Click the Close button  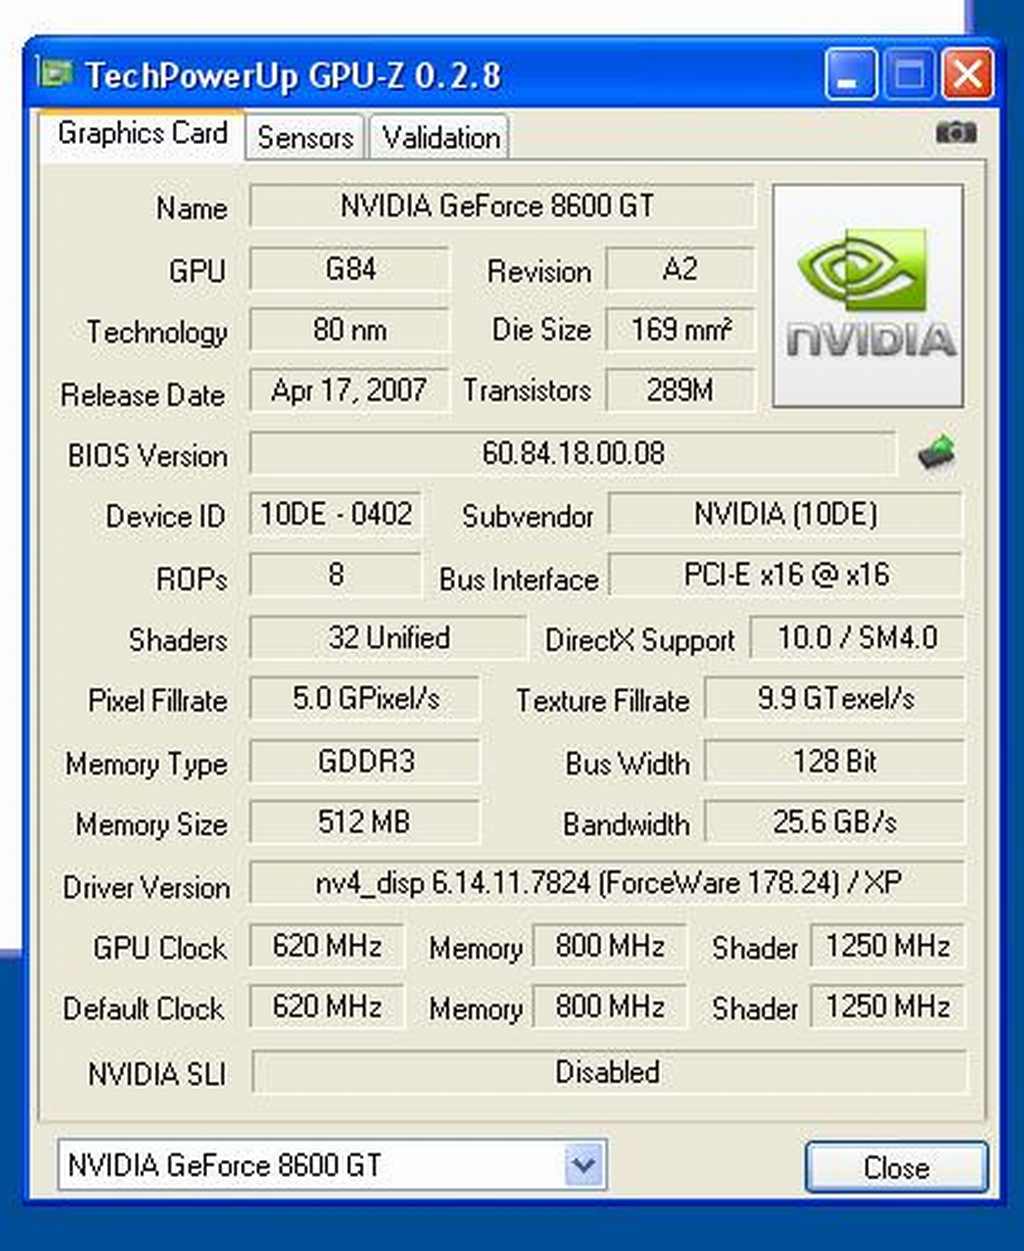point(896,1167)
